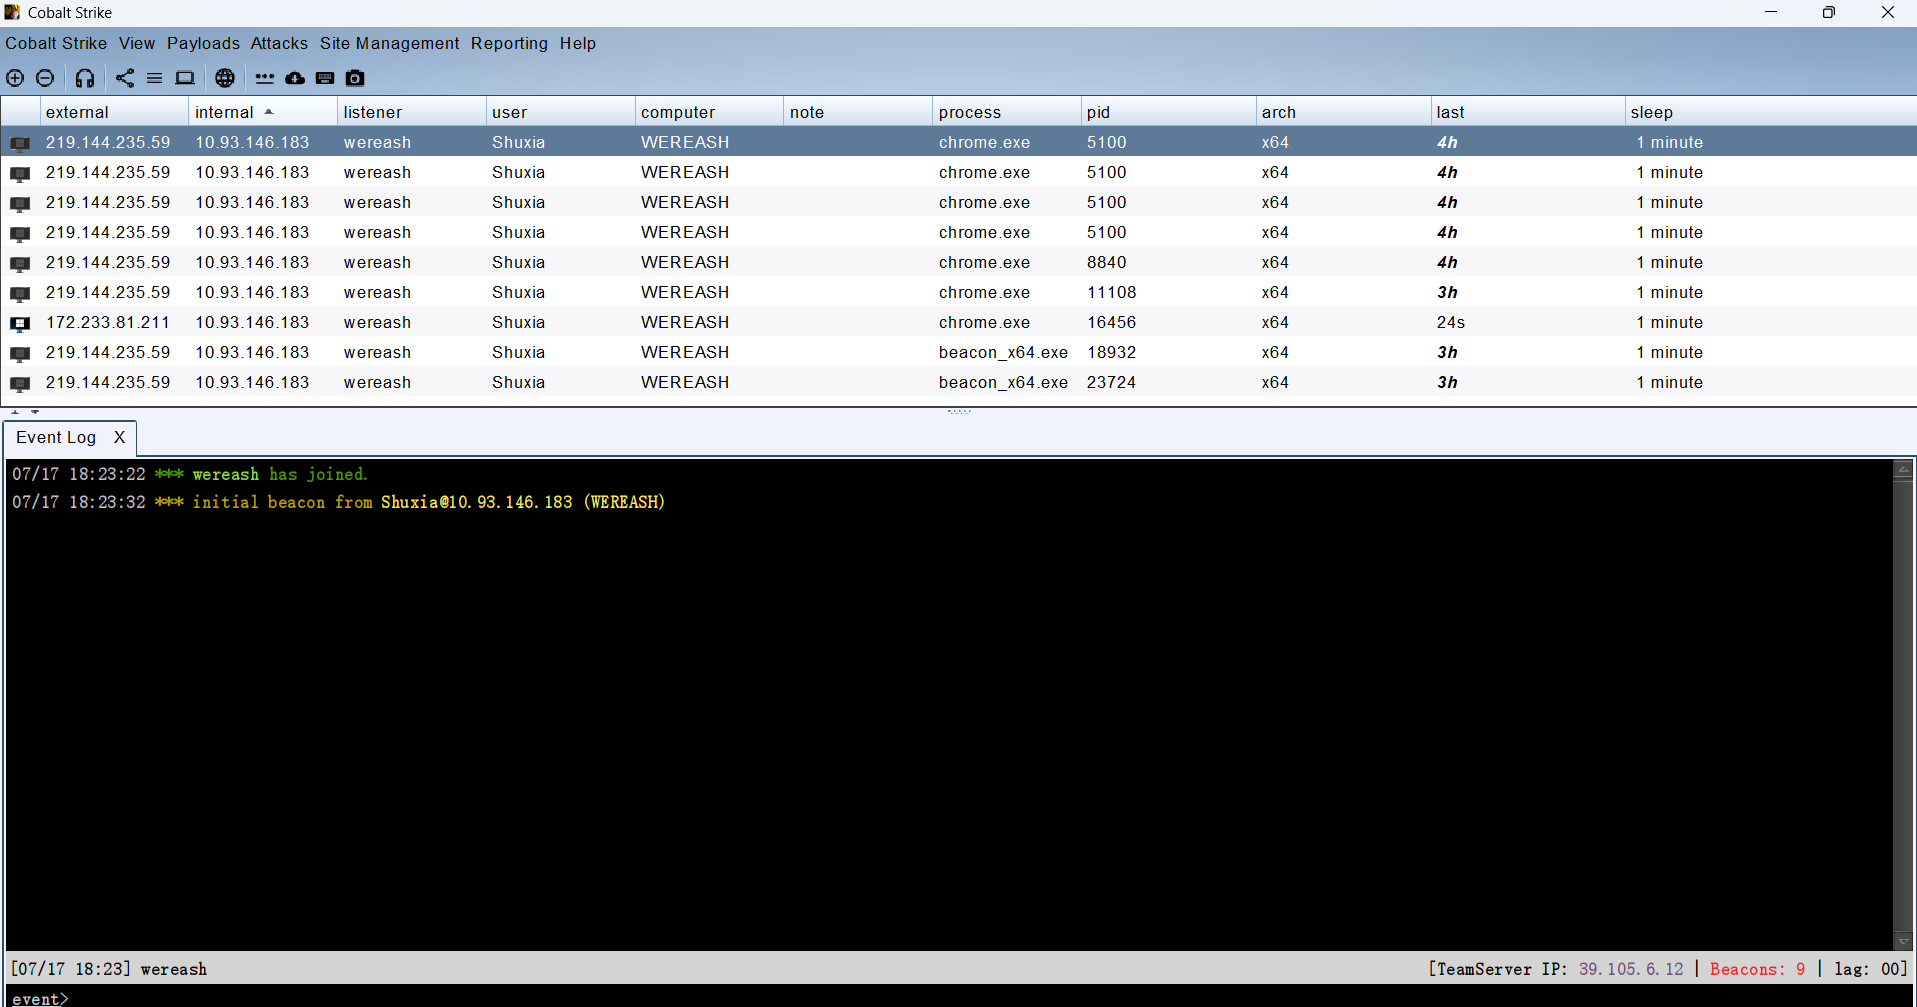Sort by computer column header
This screenshot has height=1007, width=1917.
coord(709,112)
